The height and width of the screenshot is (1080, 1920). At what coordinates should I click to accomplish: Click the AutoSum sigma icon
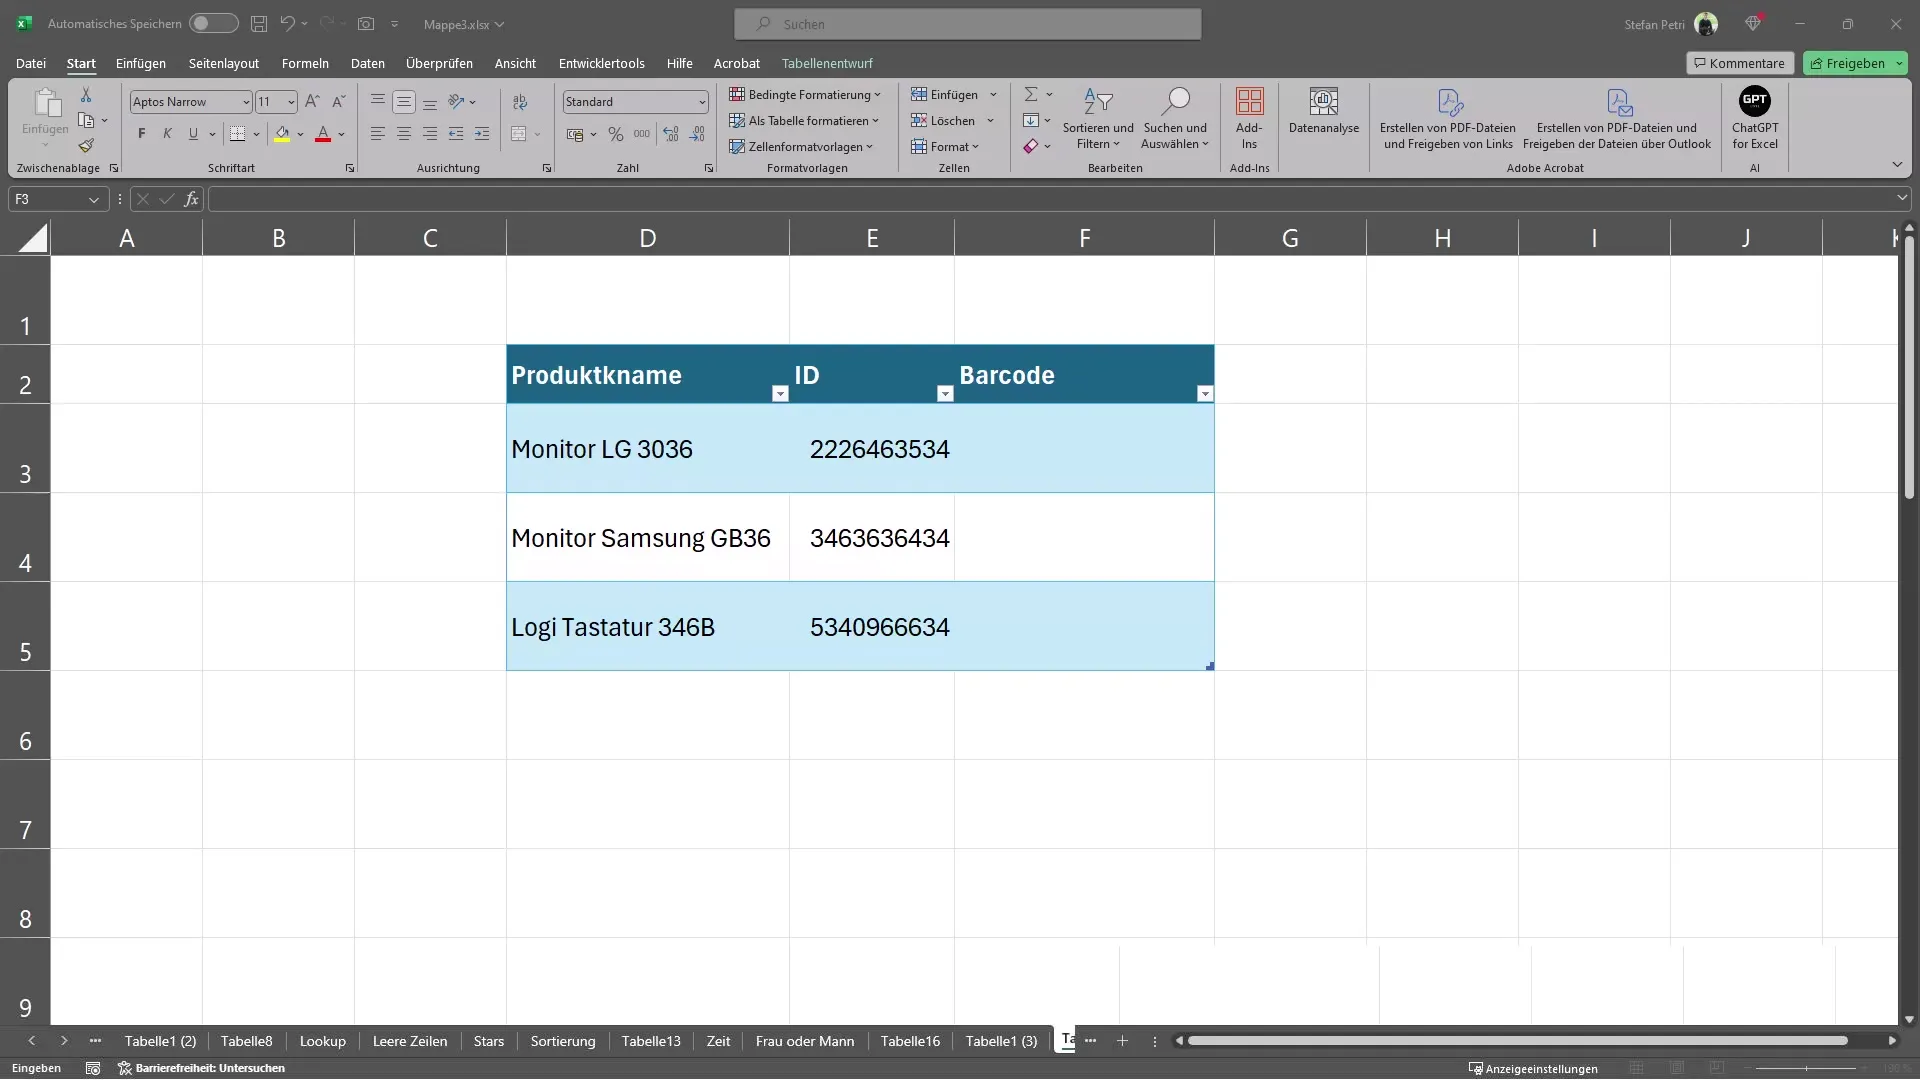[1030, 94]
